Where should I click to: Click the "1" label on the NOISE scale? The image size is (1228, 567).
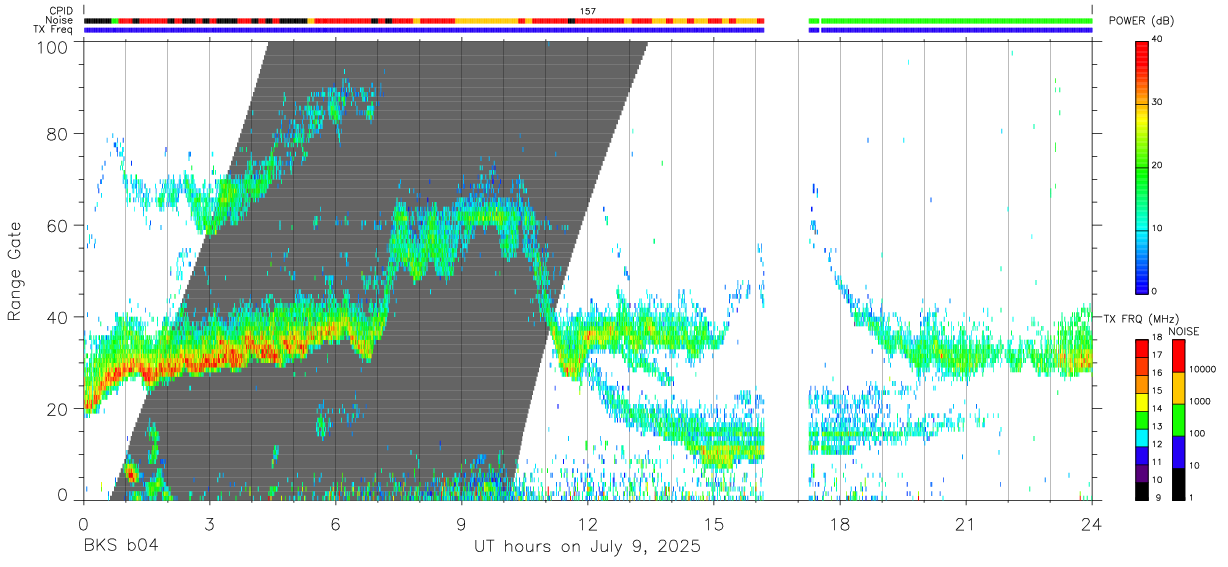point(1190,497)
